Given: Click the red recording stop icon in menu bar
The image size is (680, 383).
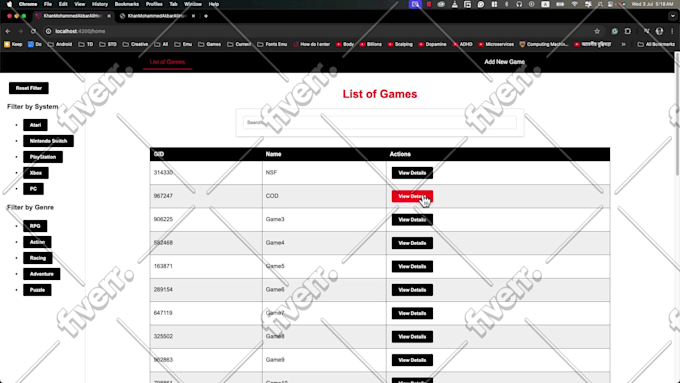Looking at the screenshot, I should tap(428, 4).
